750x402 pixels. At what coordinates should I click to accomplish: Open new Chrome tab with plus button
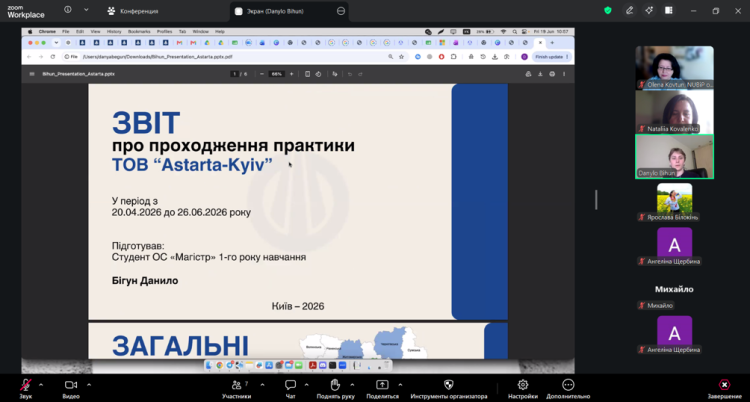pos(552,43)
